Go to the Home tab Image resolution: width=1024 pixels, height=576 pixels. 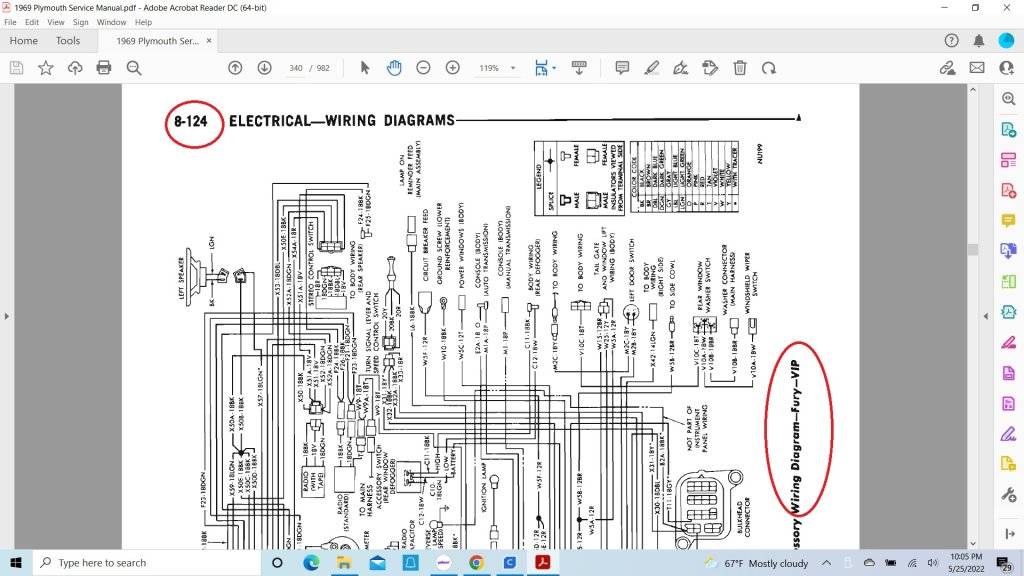[x=23, y=41]
